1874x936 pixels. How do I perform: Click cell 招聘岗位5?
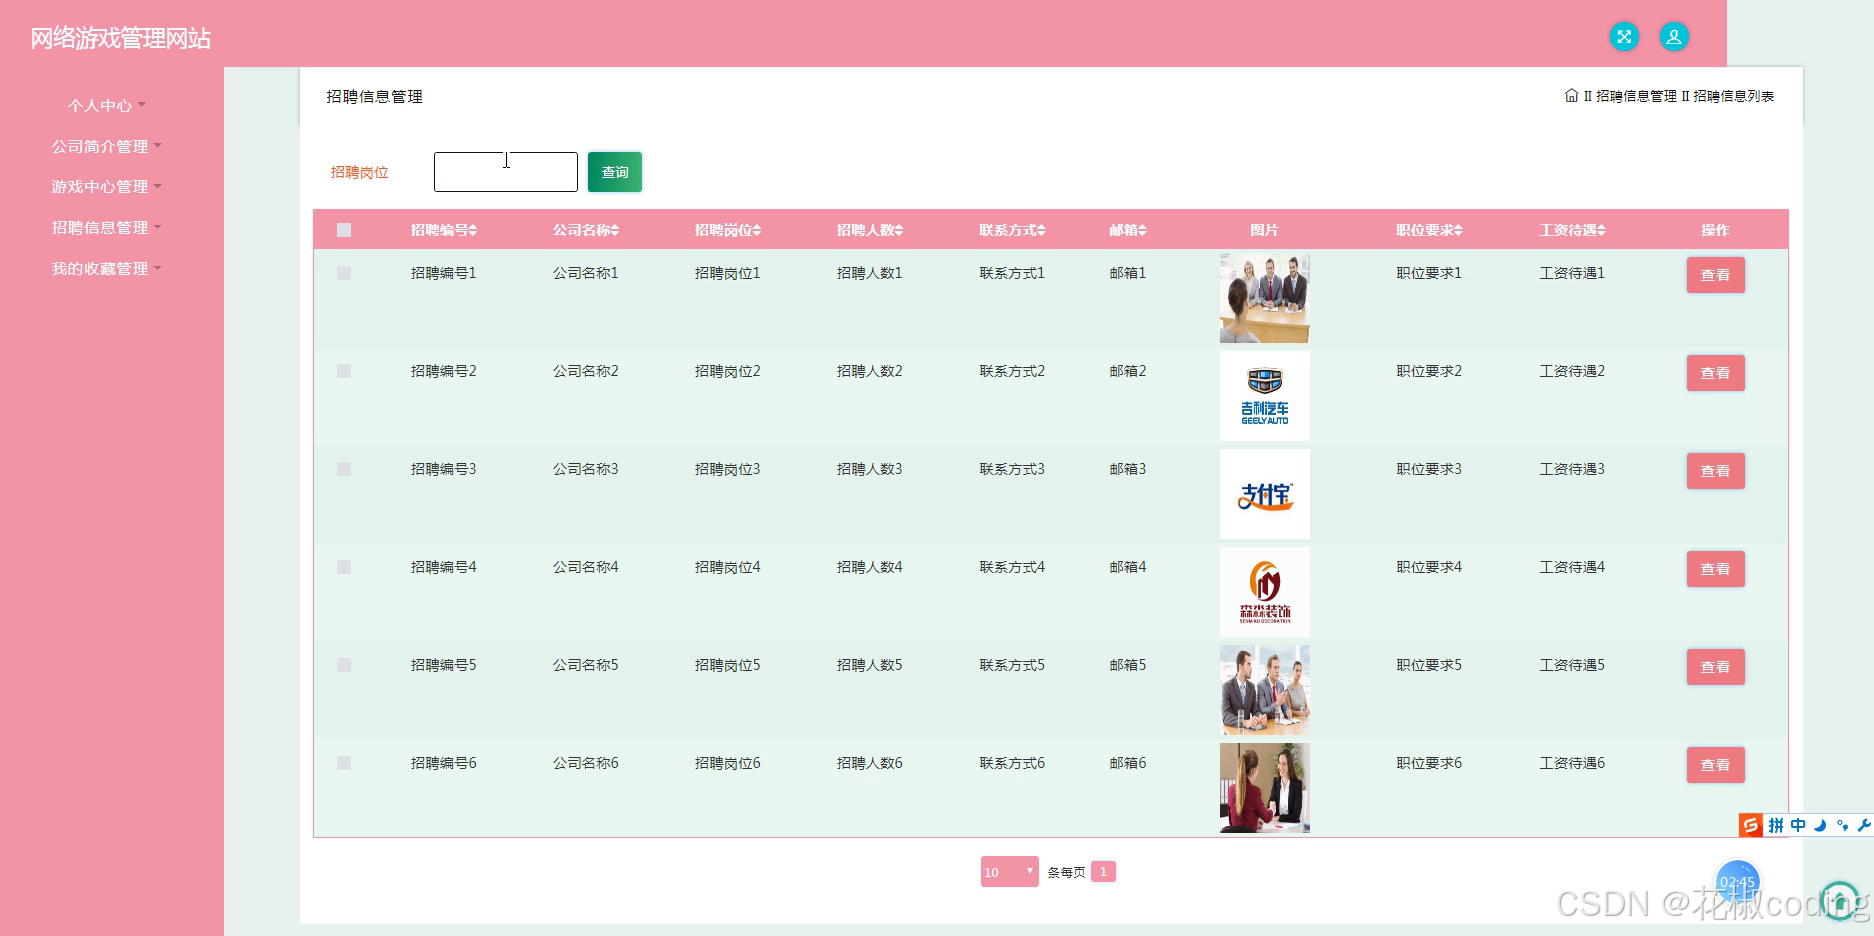point(728,665)
